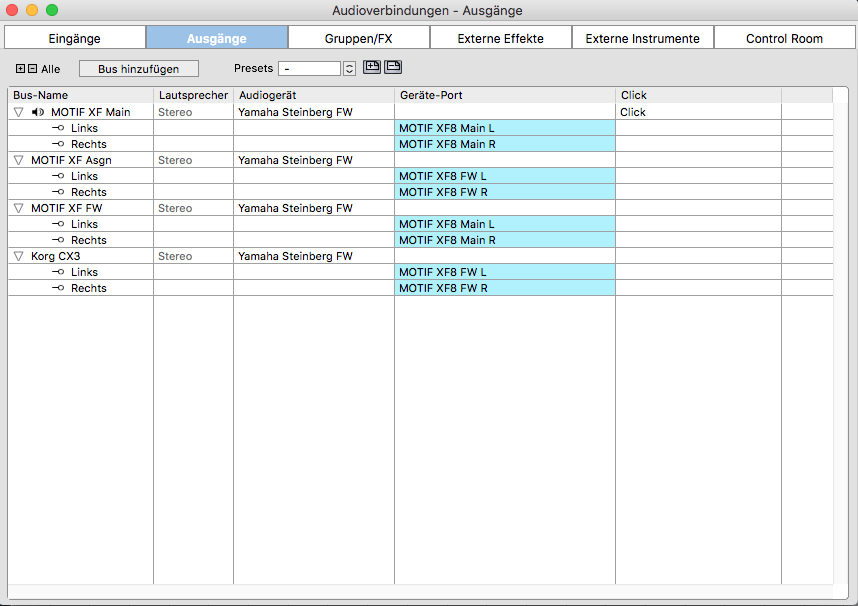858x606 pixels.
Task: Click connector icon of MOTIF XF Main Links
Action: (x=58, y=128)
